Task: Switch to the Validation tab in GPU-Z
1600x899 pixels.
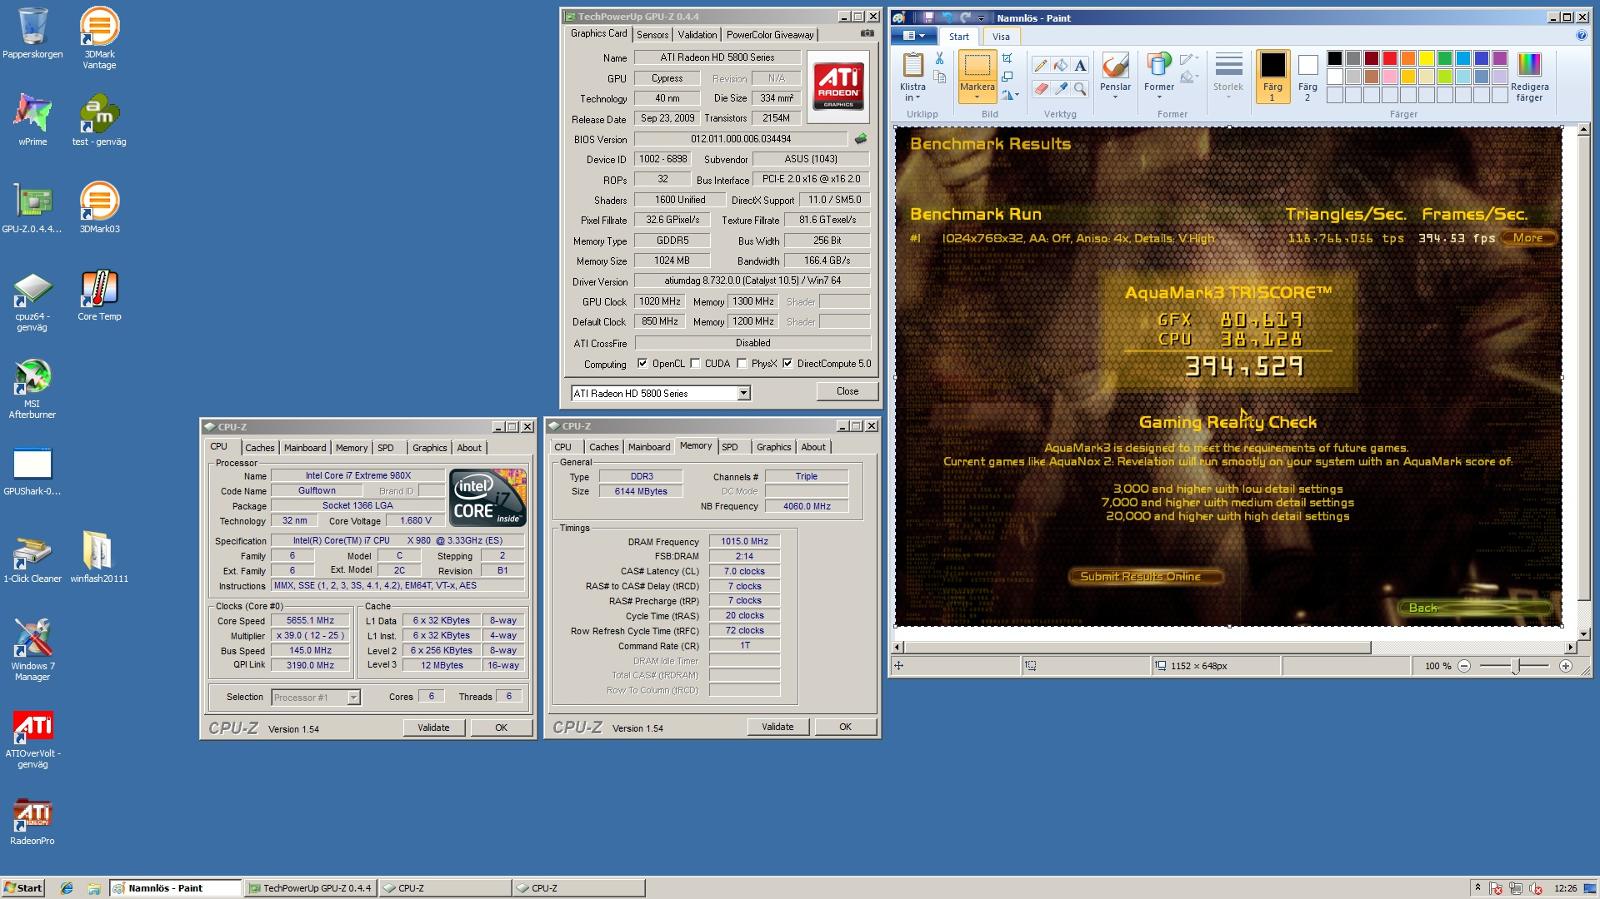Action: [x=697, y=34]
